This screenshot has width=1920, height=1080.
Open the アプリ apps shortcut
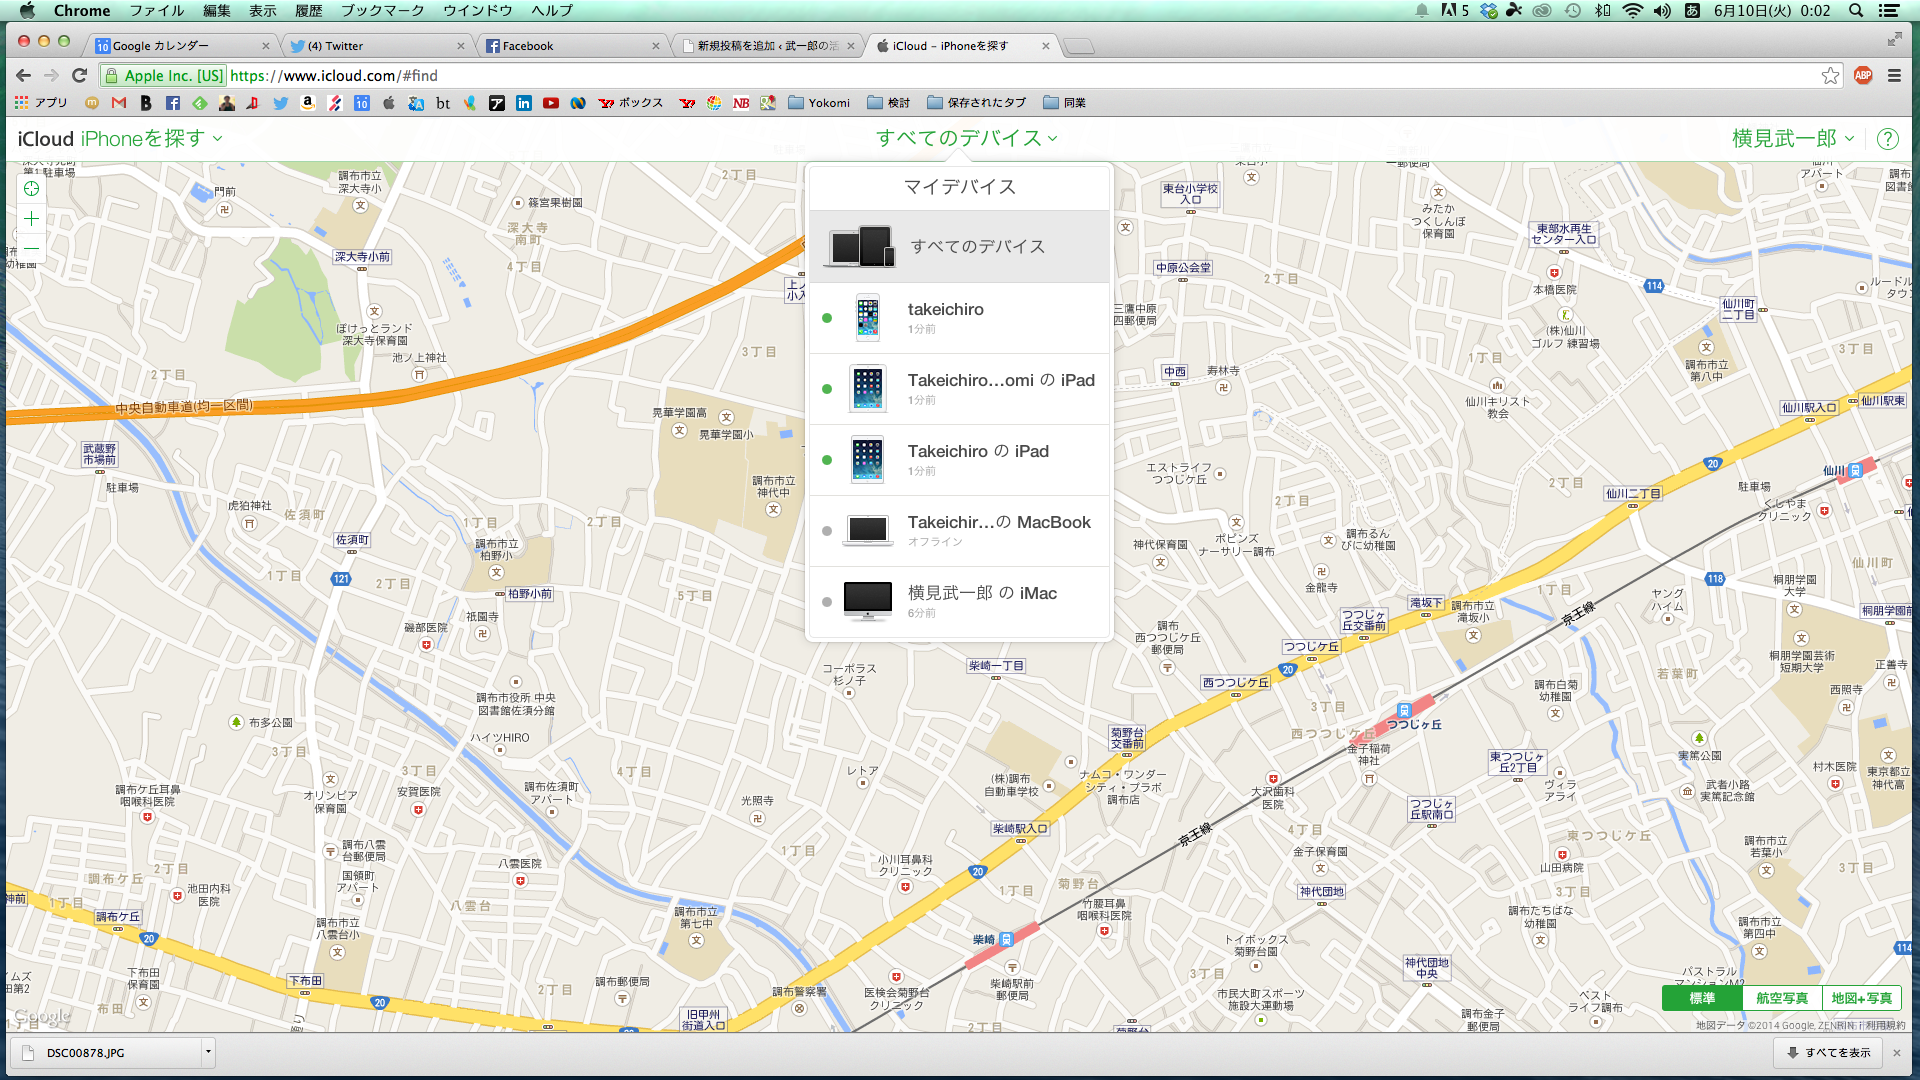41,103
